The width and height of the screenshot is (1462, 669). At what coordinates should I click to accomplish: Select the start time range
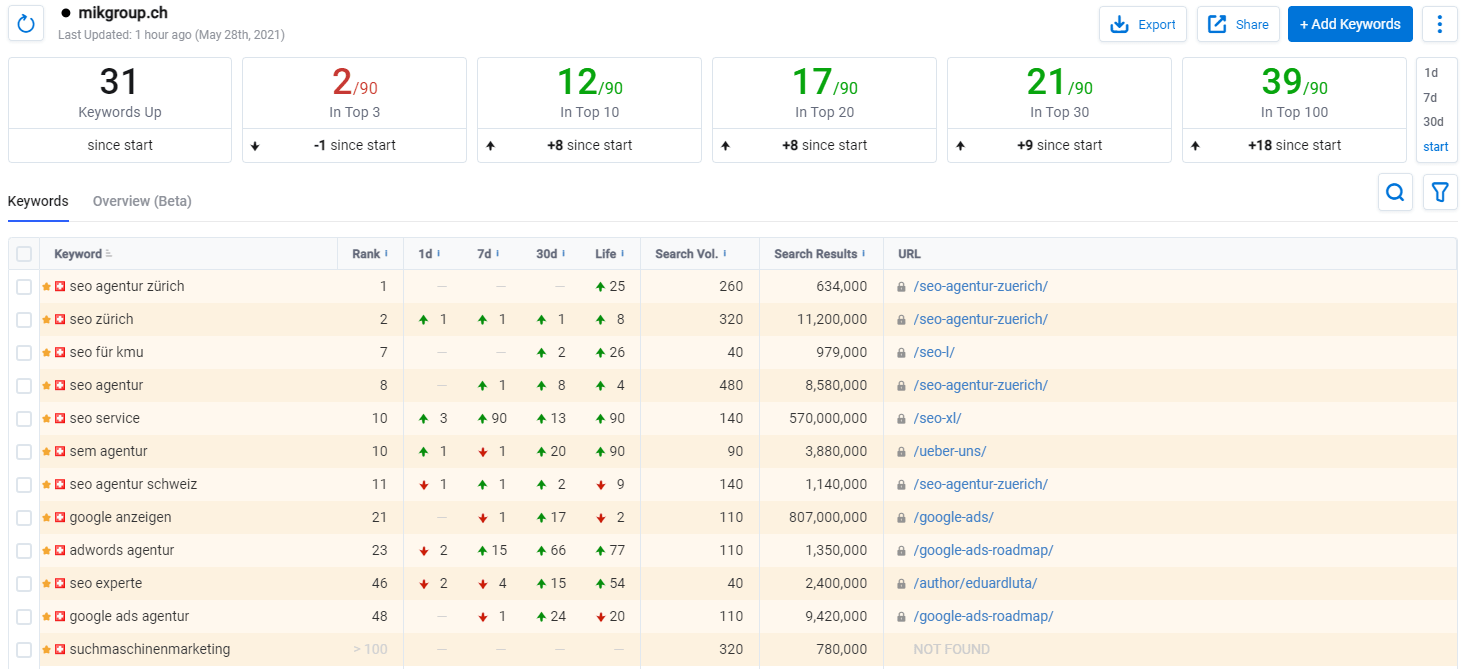tap(1436, 147)
